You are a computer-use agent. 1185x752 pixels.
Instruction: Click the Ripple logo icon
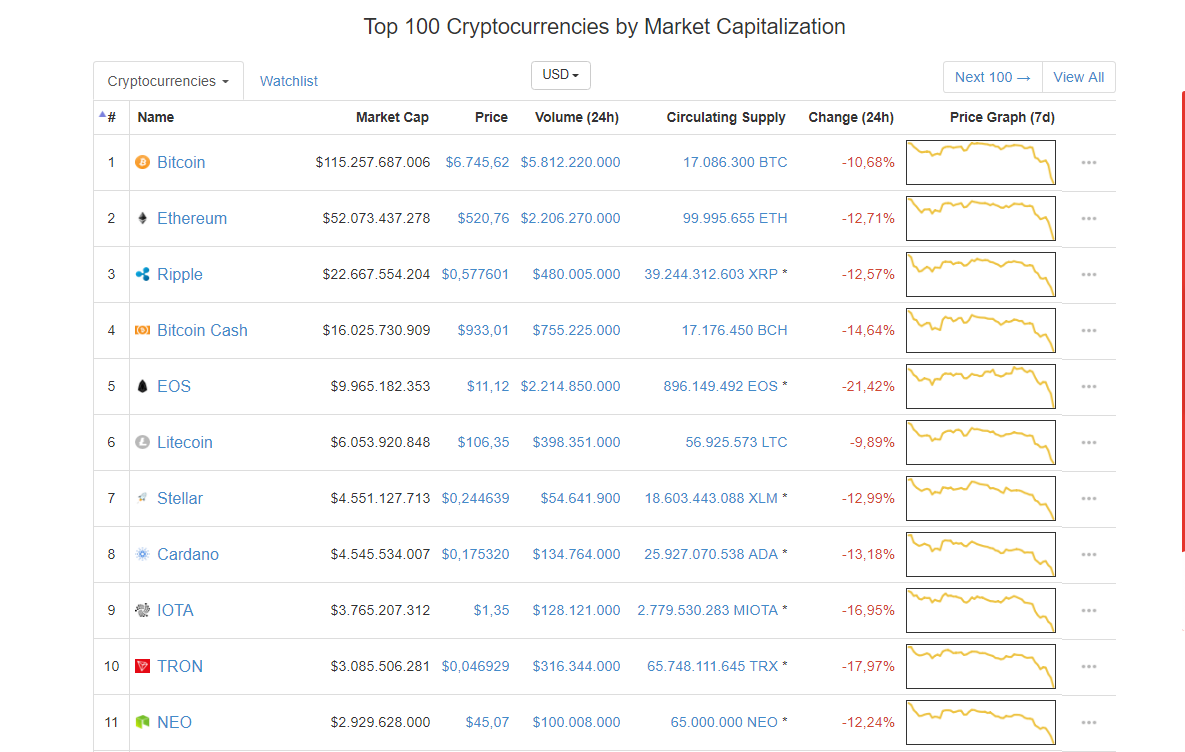(x=142, y=274)
